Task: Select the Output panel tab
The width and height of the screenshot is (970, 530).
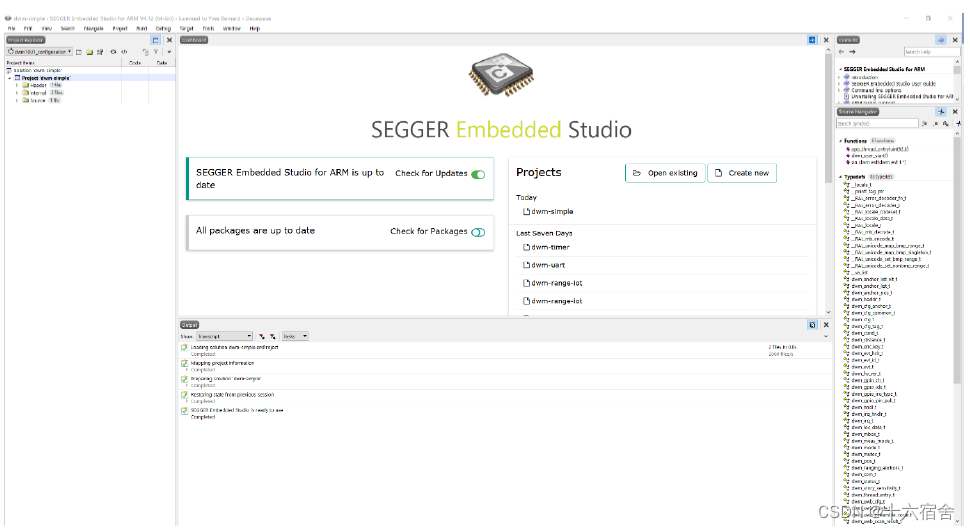Action: tap(189, 325)
